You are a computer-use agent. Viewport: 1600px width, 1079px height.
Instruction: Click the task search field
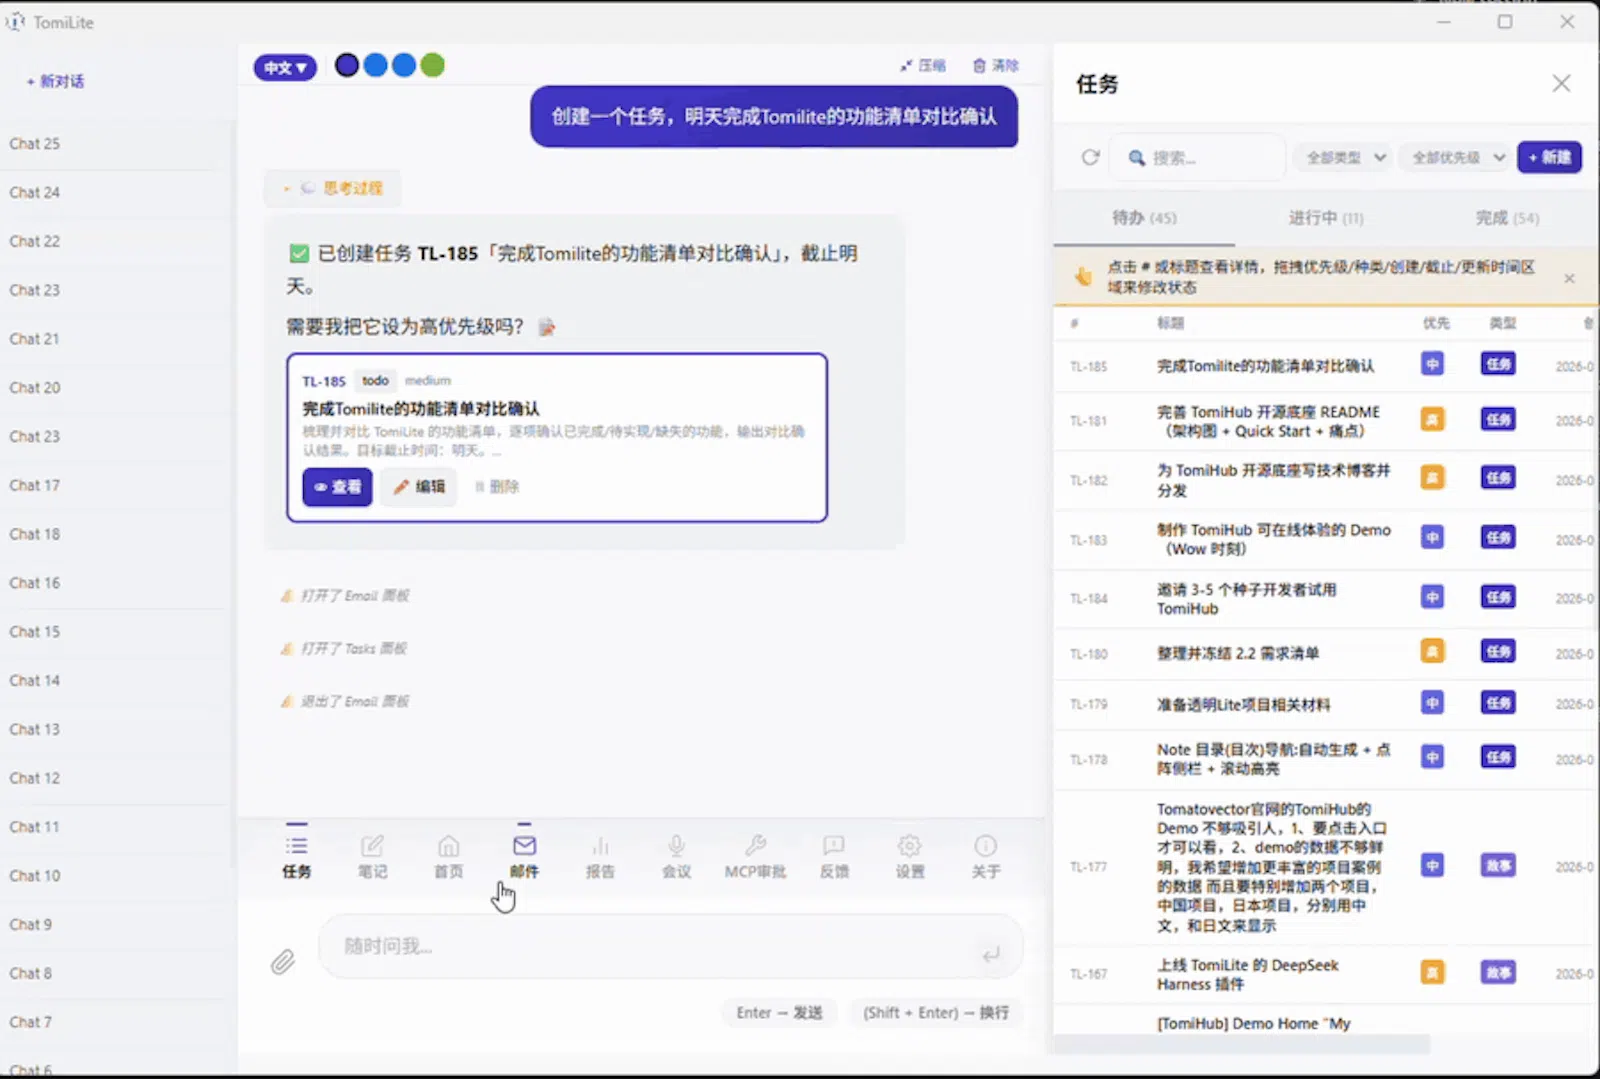(1196, 157)
